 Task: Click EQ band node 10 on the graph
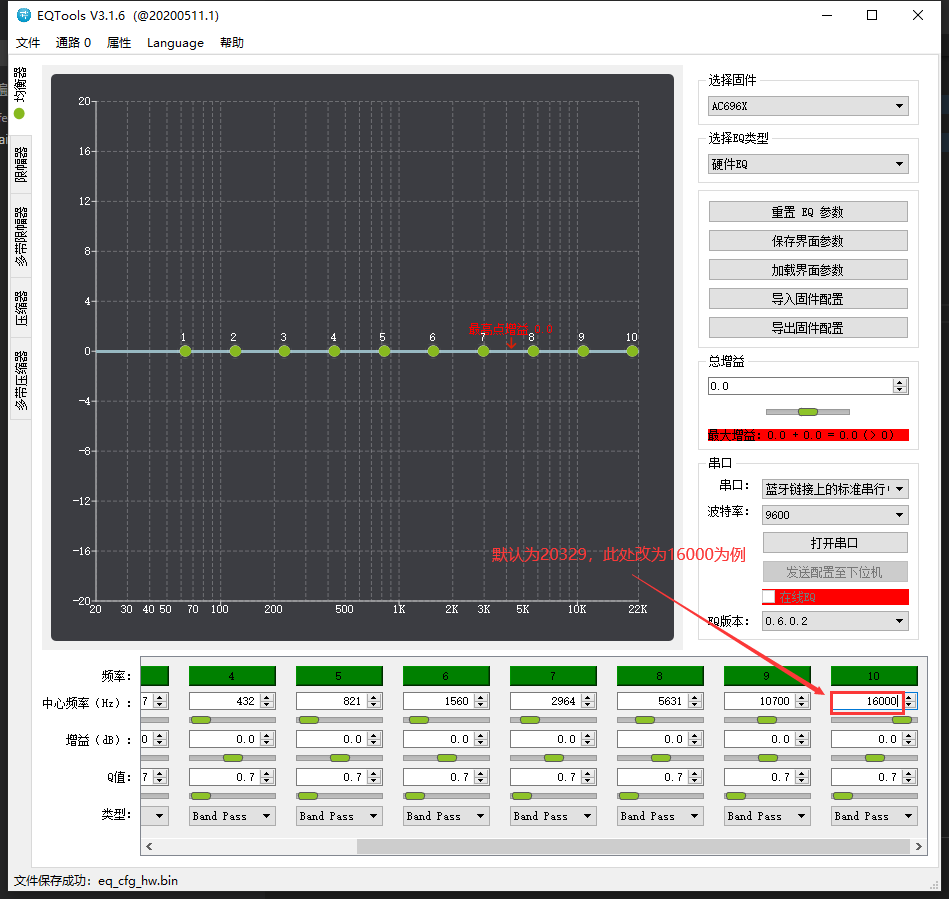point(632,351)
